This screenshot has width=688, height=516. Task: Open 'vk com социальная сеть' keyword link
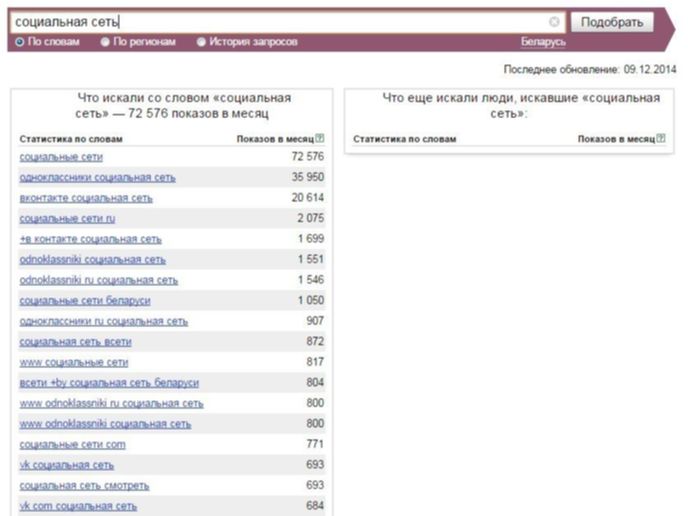point(78,506)
